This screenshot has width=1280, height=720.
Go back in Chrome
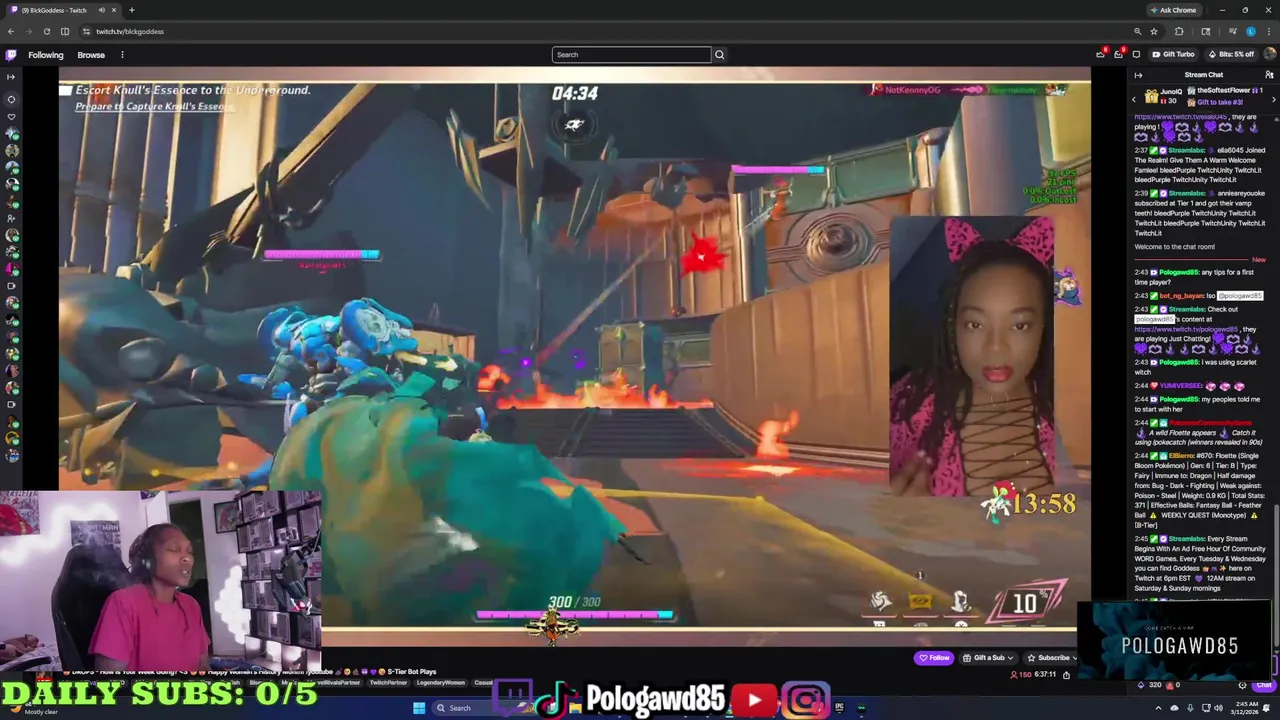pos(11,31)
